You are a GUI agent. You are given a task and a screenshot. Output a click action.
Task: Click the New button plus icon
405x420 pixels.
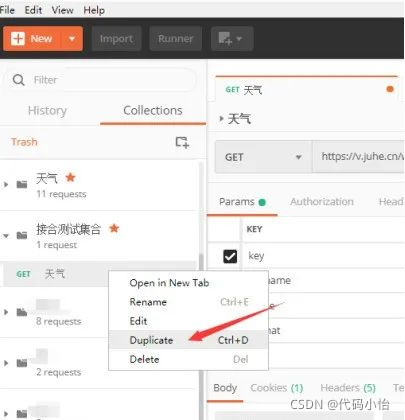18,39
